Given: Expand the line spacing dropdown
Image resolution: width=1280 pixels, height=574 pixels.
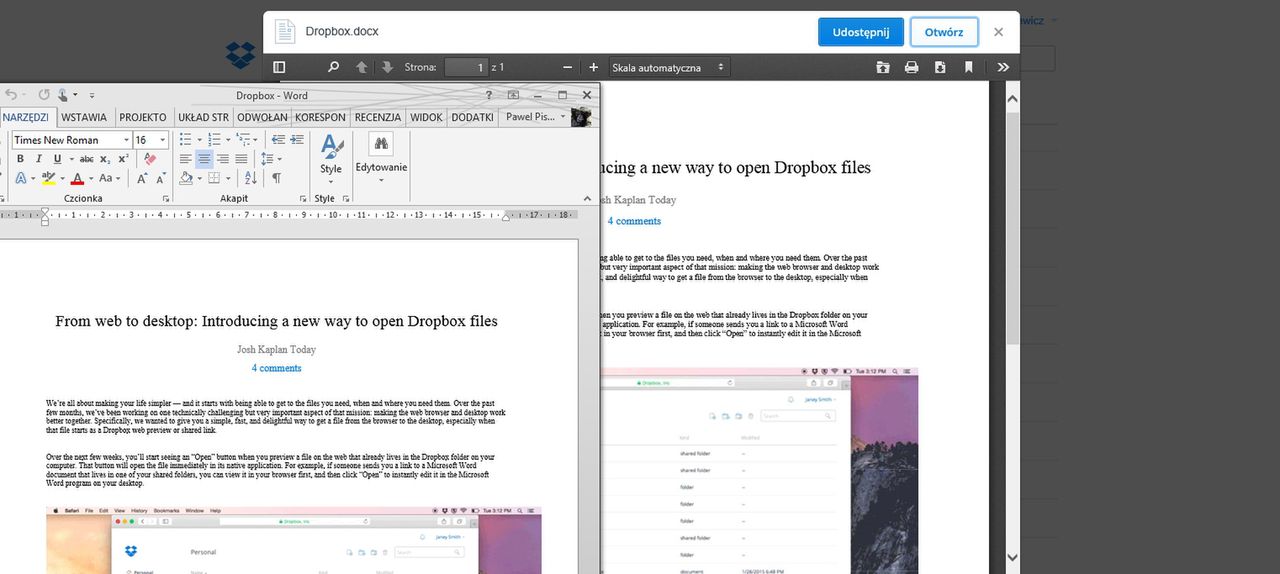Looking at the screenshot, I should pos(279,159).
